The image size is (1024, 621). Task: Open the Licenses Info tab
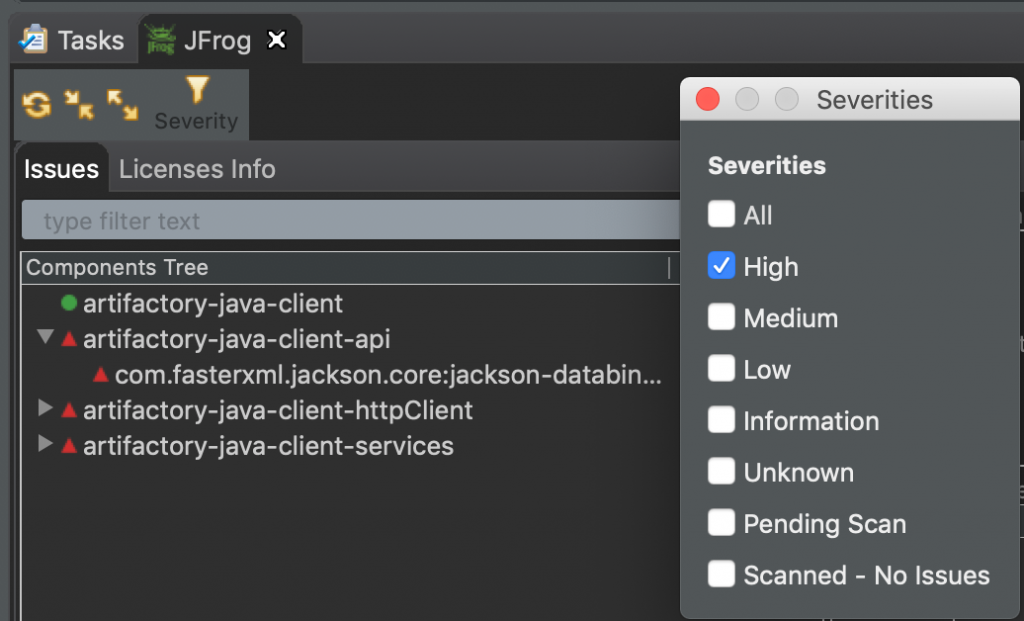coord(197,169)
